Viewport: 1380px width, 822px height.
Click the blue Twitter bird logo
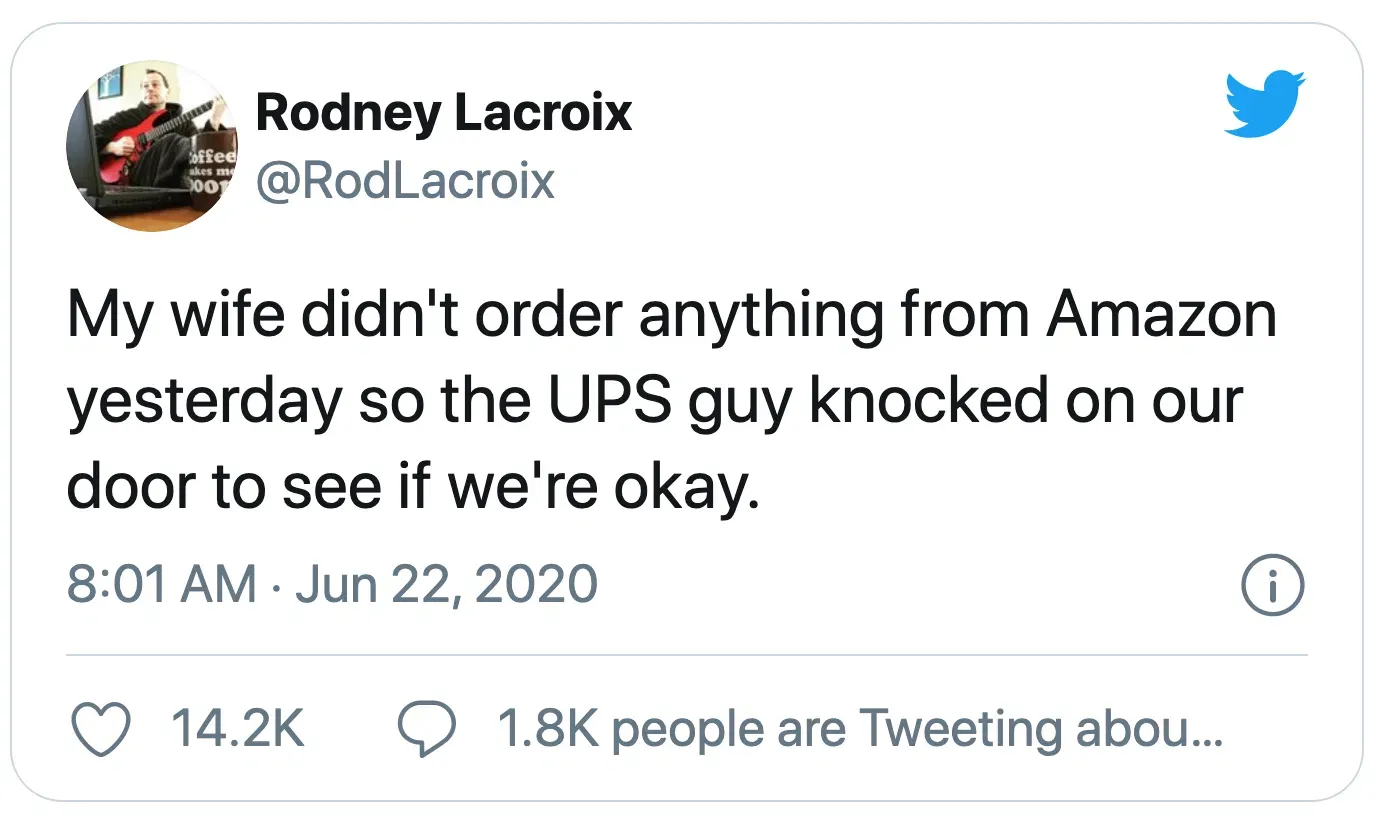[x=1265, y=104]
